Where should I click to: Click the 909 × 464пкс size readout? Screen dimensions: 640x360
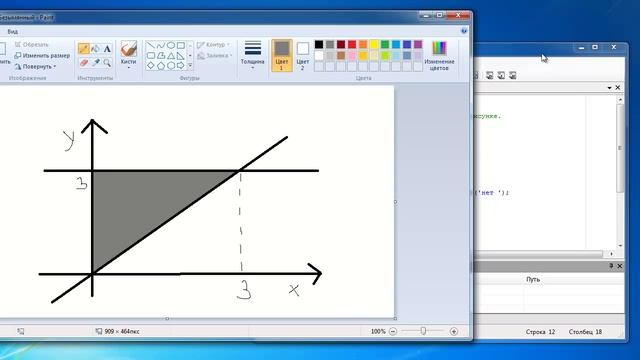122,331
